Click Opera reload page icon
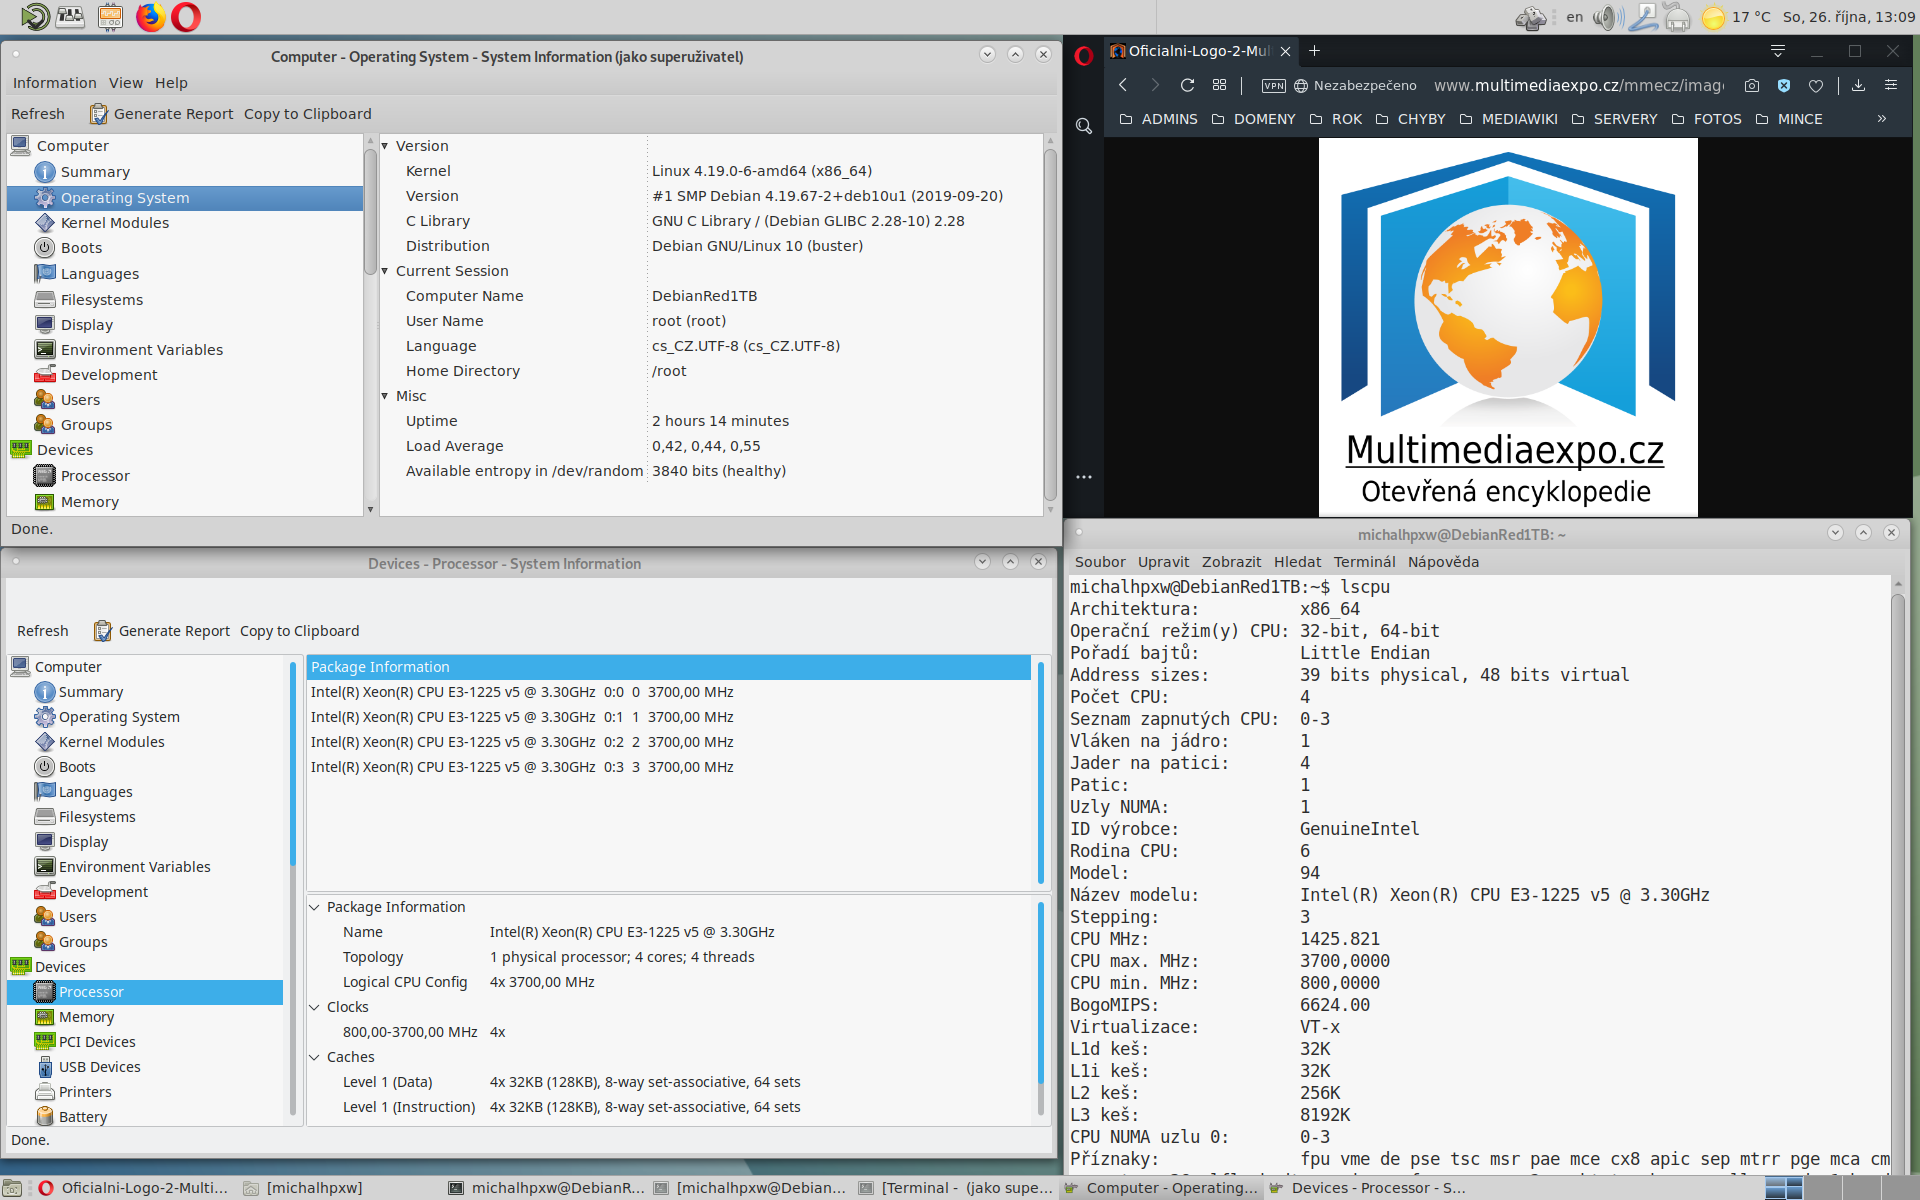Image resolution: width=1920 pixels, height=1200 pixels. click(x=1187, y=86)
